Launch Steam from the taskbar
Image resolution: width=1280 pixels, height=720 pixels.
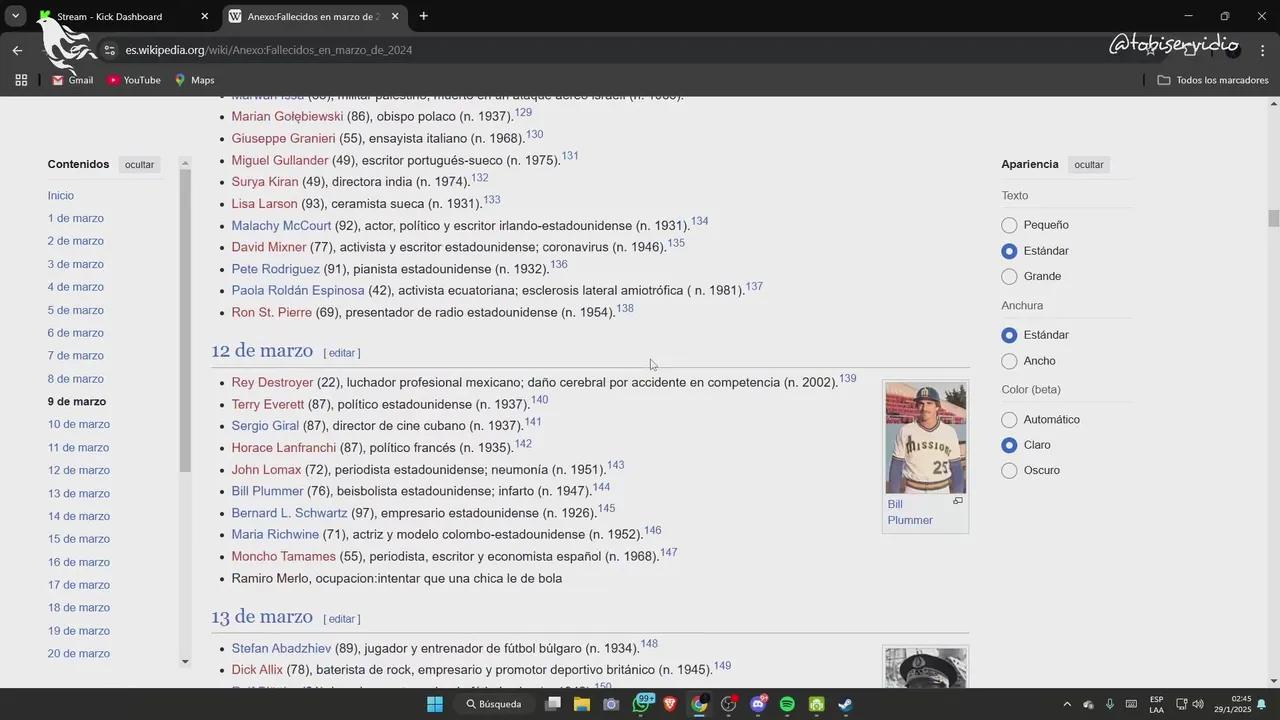tap(845, 704)
